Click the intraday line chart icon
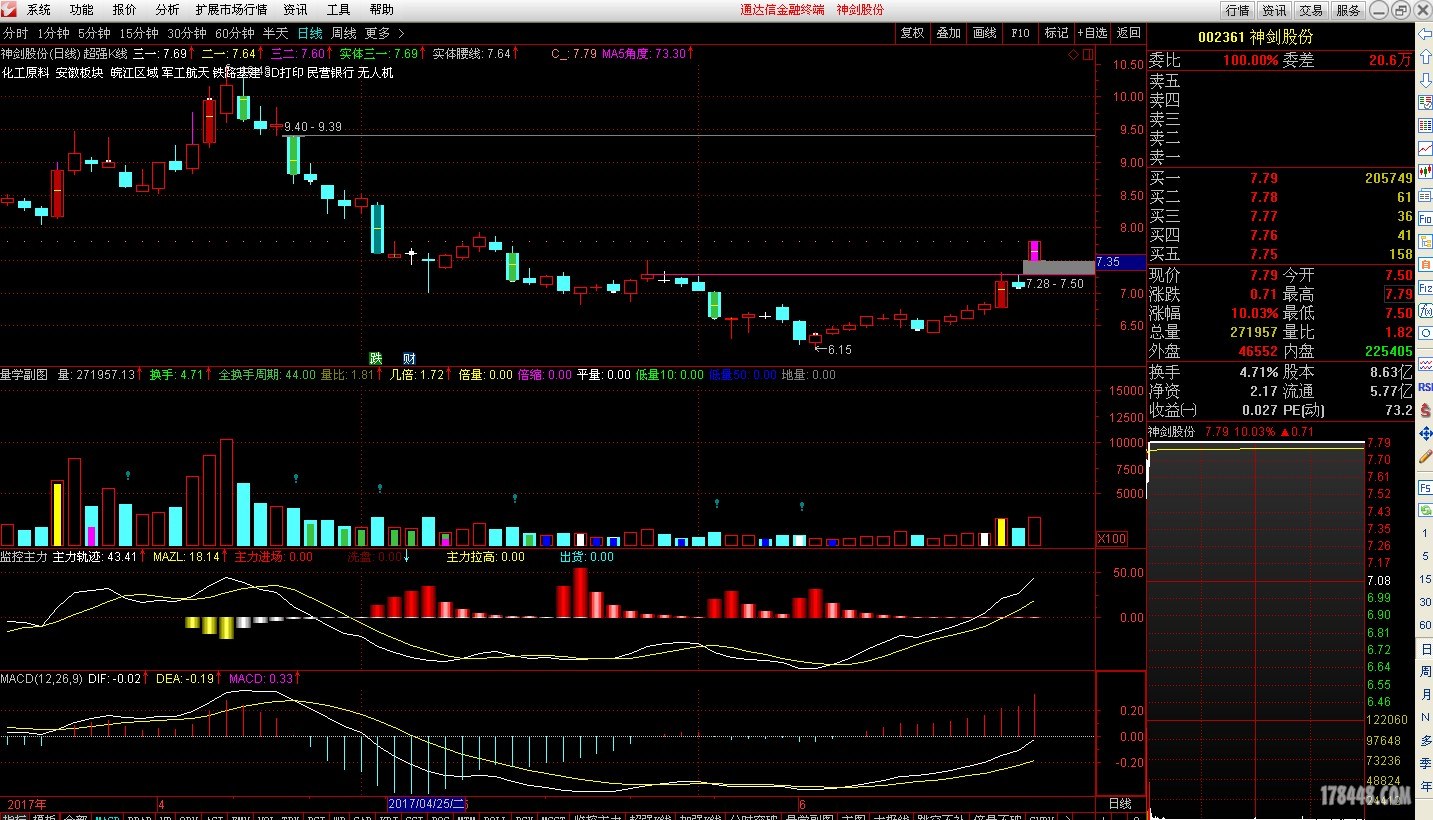This screenshot has height=820, width=1433. pos(1424,149)
